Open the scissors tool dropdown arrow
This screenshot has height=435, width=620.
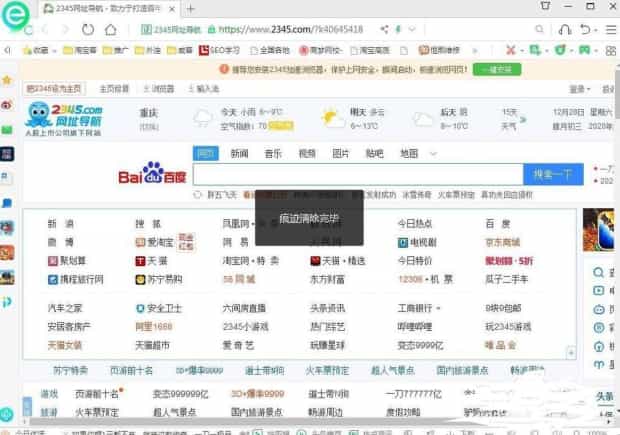pyautogui.click(x=522, y=51)
